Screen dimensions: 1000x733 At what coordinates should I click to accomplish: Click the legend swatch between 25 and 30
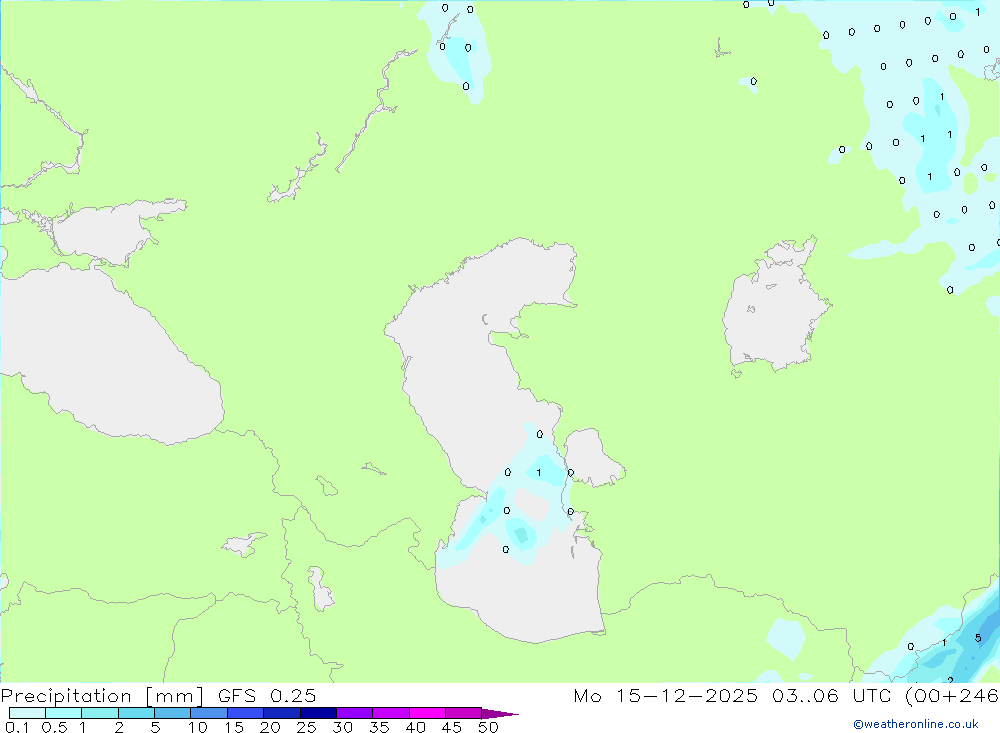[318, 713]
